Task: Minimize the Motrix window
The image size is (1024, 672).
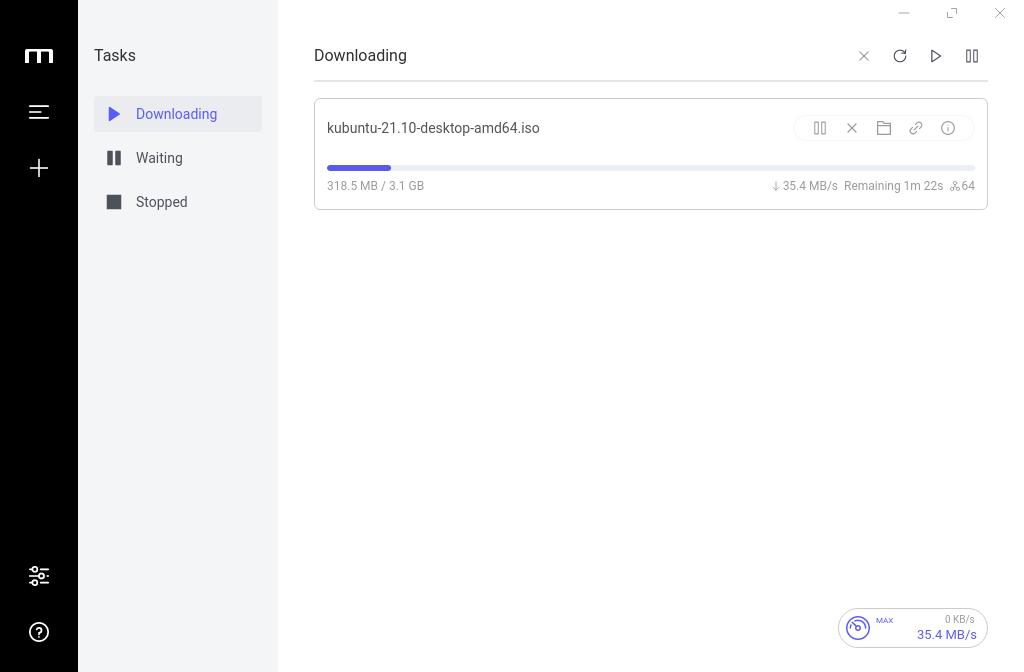Action: tap(904, 13)
